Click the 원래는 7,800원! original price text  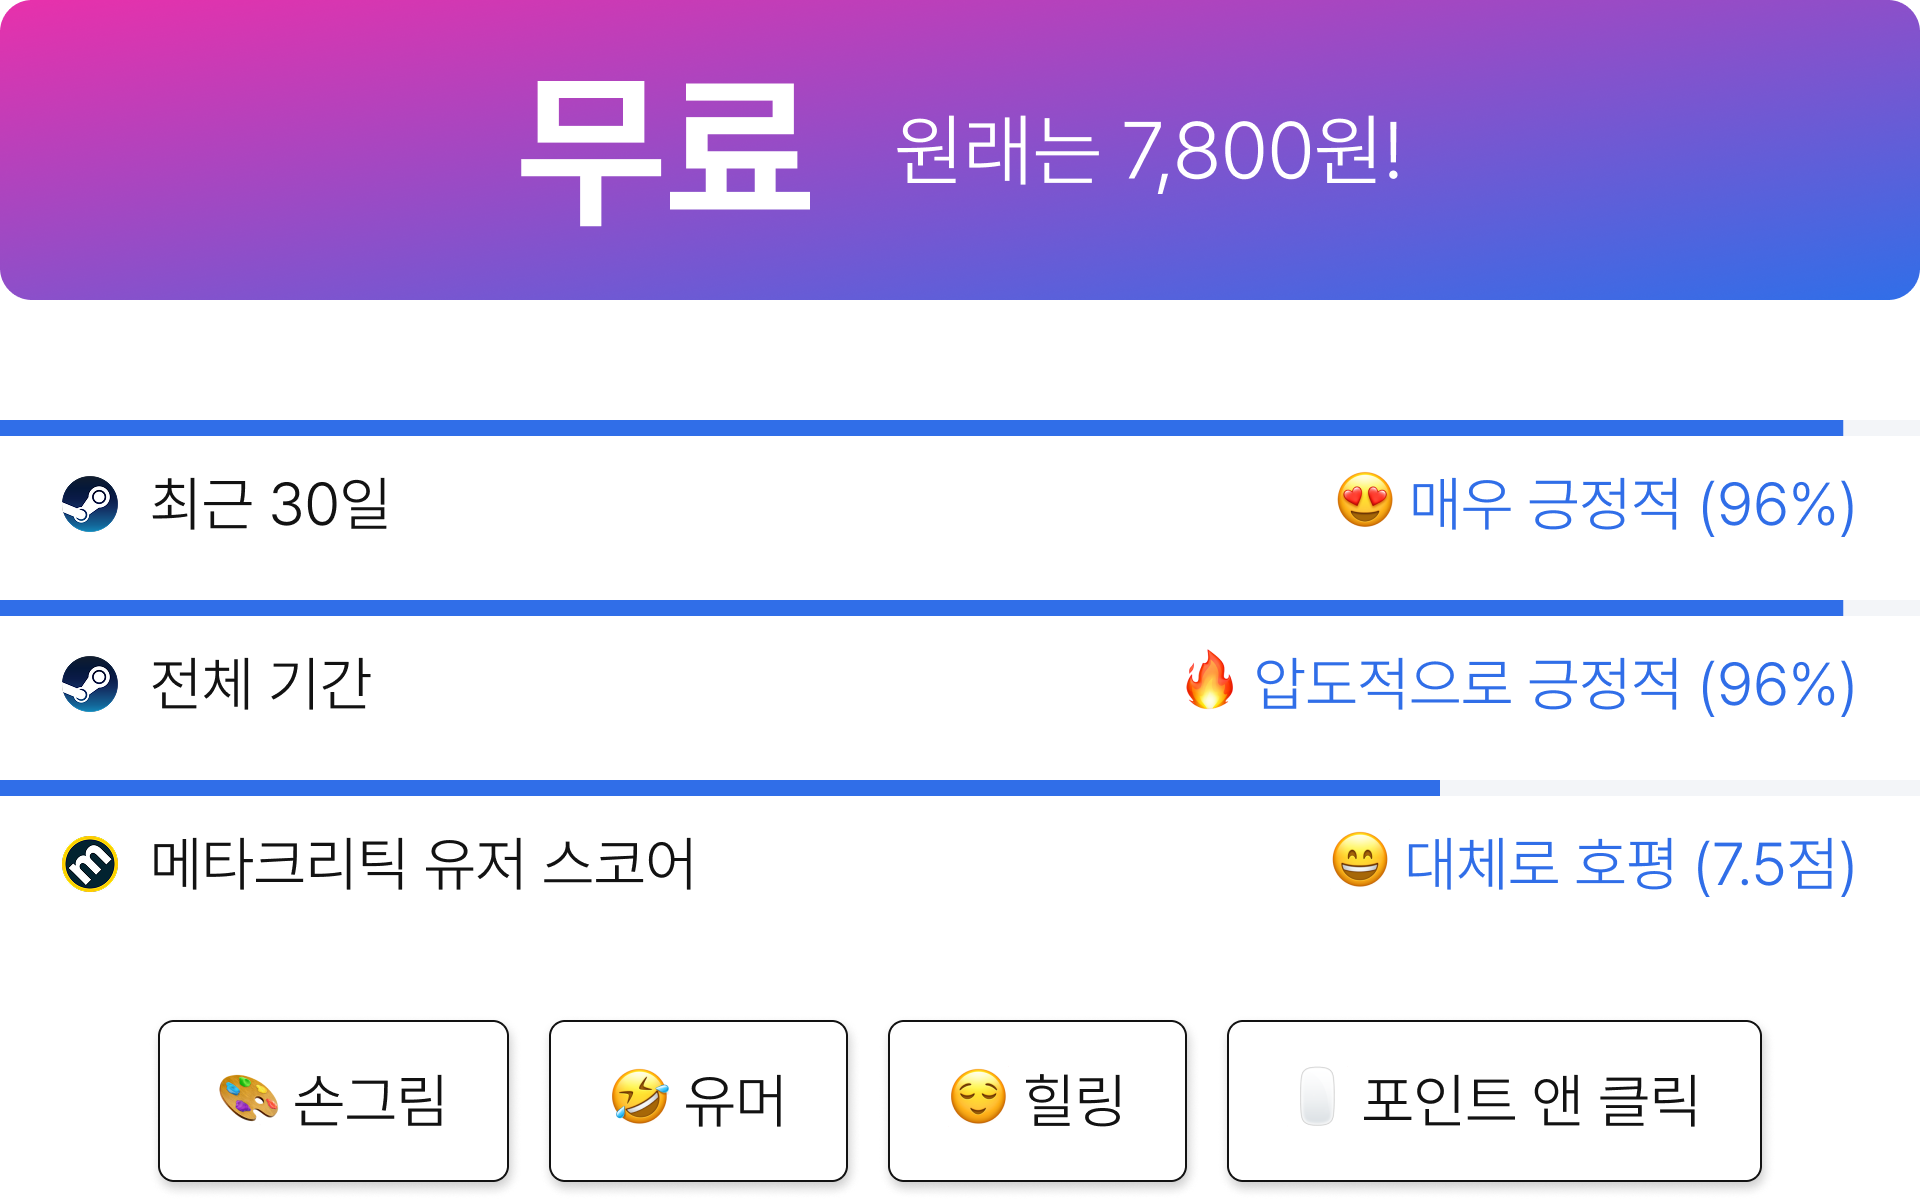(x=1148, y=151)
